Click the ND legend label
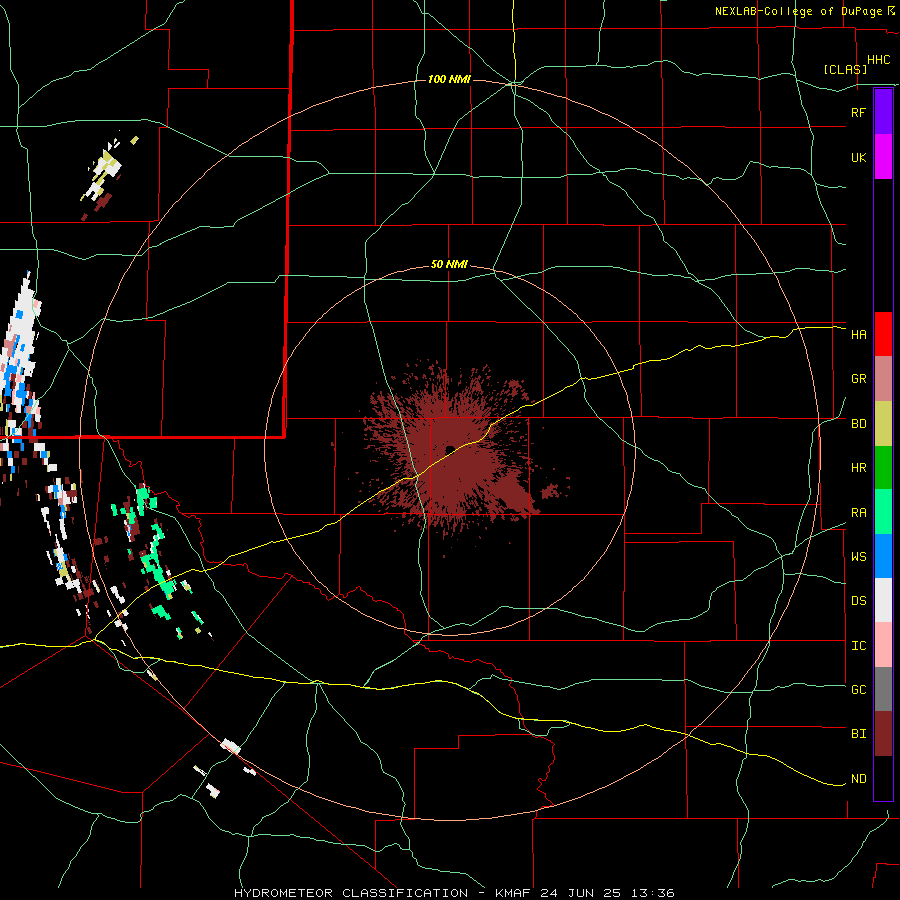Screen dimensions: 900x900 click(858, 778)
